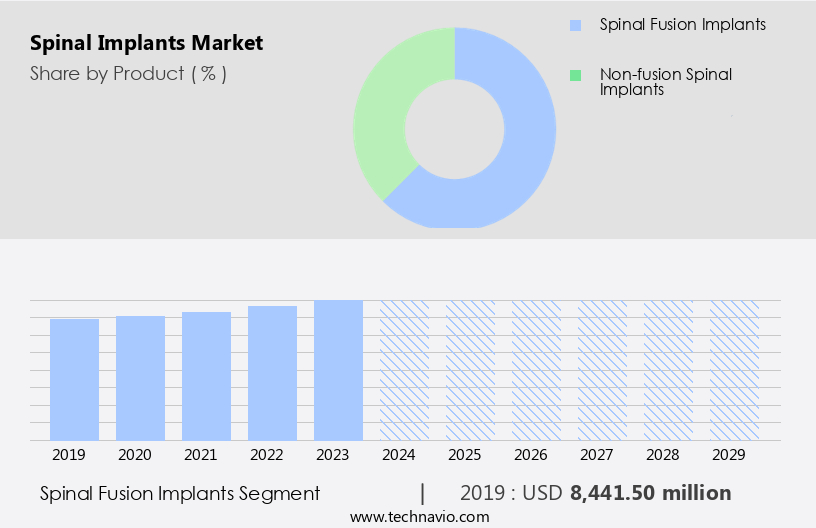Click the hatched 2026 forecast bar

point(537,370)
